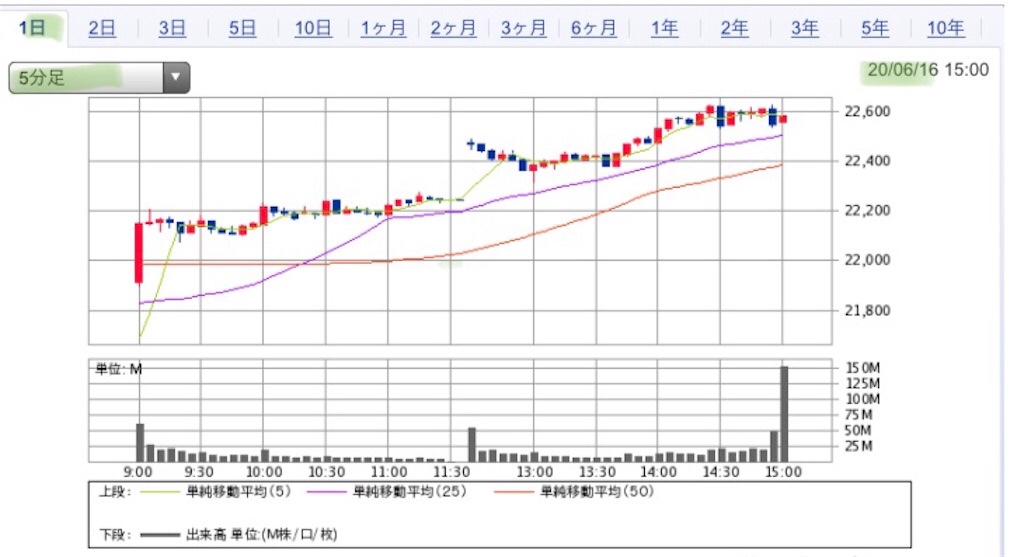Click the 10:00 time axis label
Image resolution: width=1024 pixels, height=557 pixels.
tap(264, 472)
